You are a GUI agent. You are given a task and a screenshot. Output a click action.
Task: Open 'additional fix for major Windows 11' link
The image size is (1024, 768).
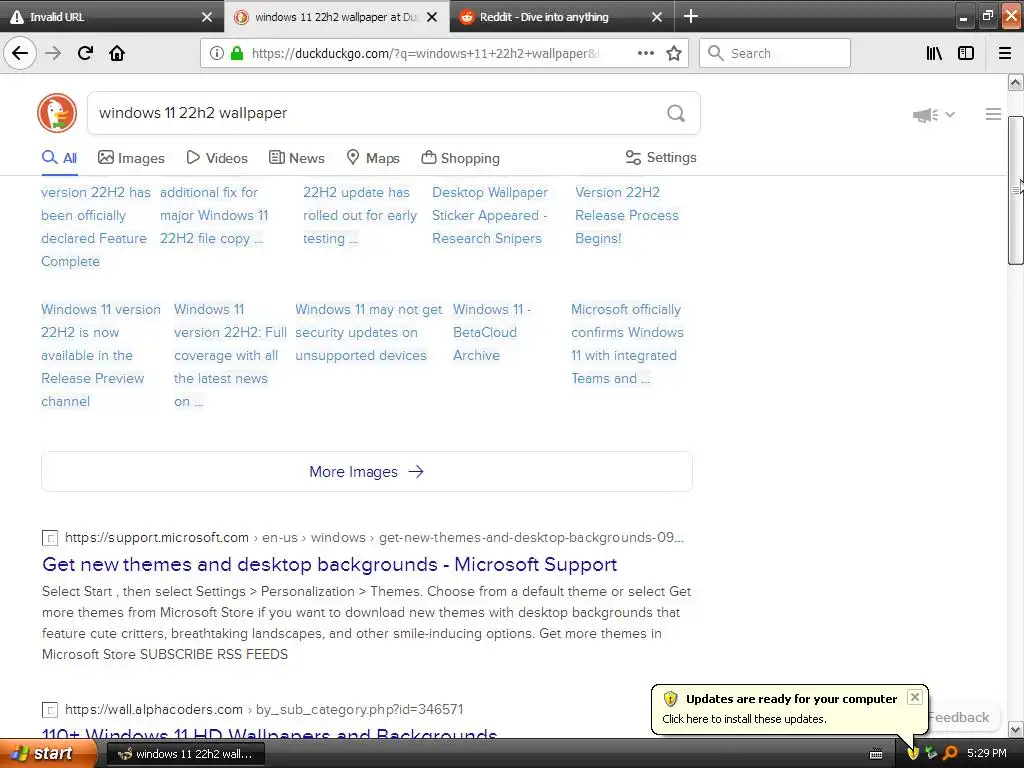click(x=214, y=216)
